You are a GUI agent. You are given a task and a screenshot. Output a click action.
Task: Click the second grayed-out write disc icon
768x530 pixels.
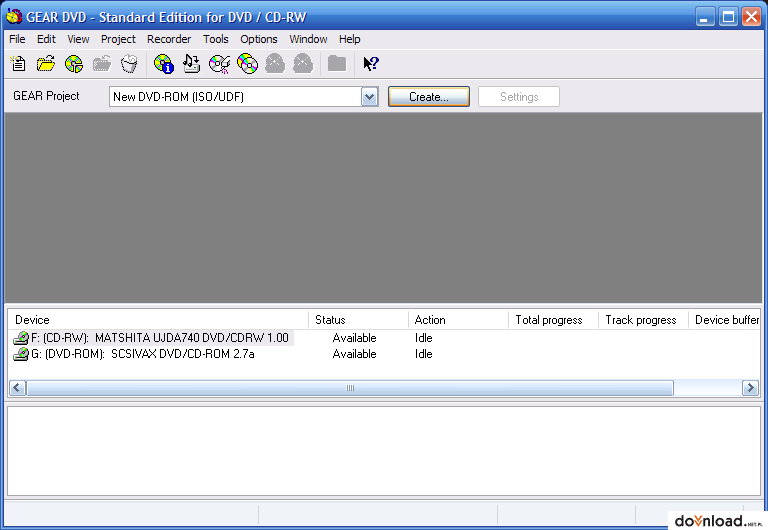click(303, 64)
